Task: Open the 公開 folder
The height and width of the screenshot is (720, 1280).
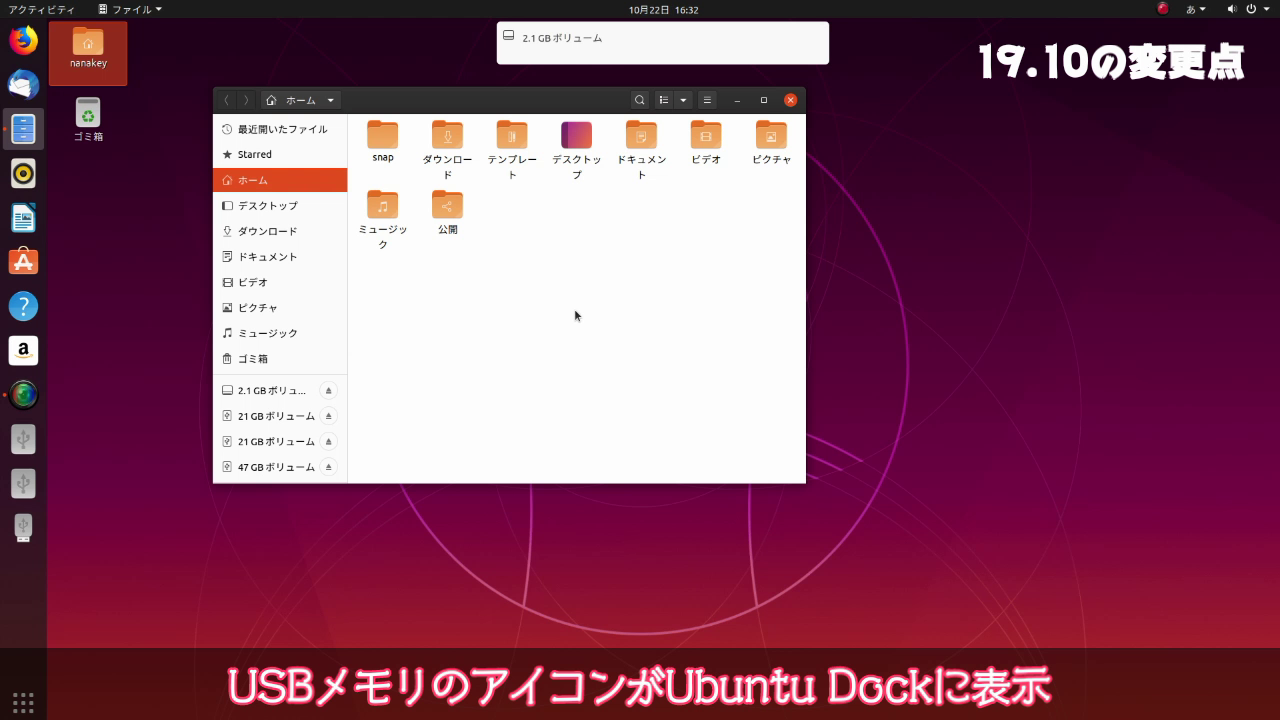Action: tap(447, 212)
